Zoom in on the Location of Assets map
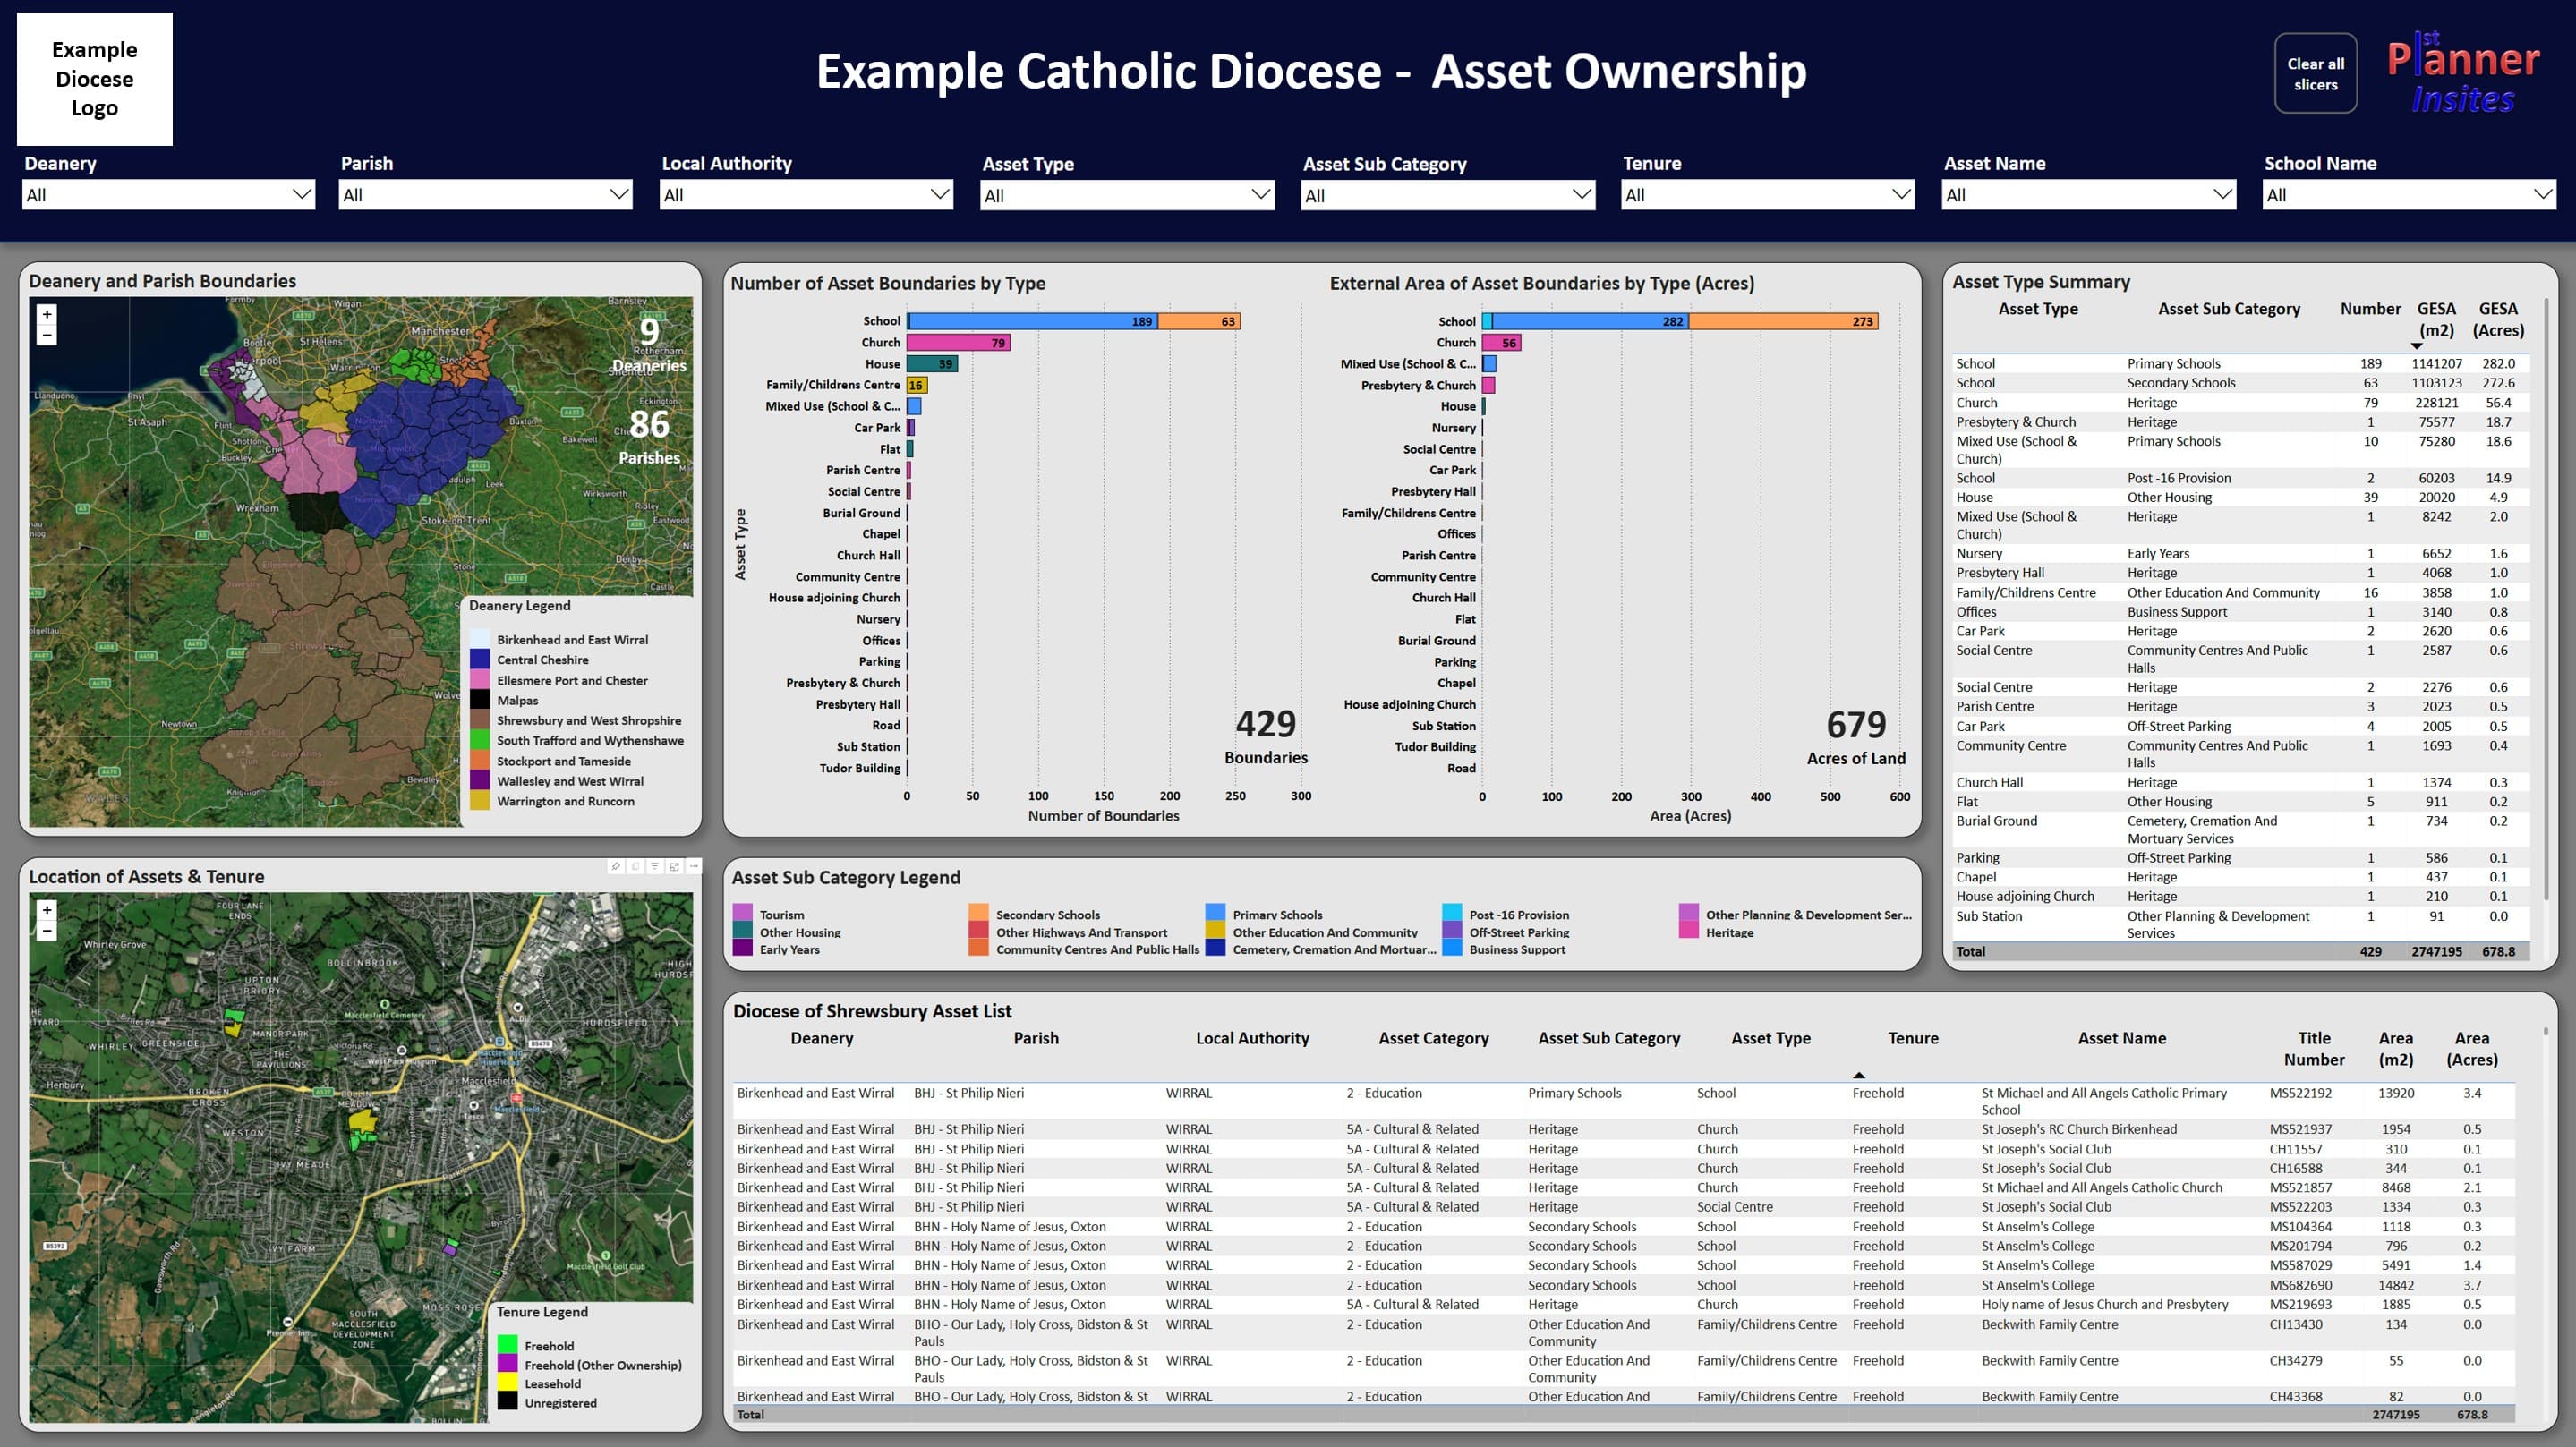Image resolution: width=2576 pixels, height=1447 pixels. [x=46, y=910]
